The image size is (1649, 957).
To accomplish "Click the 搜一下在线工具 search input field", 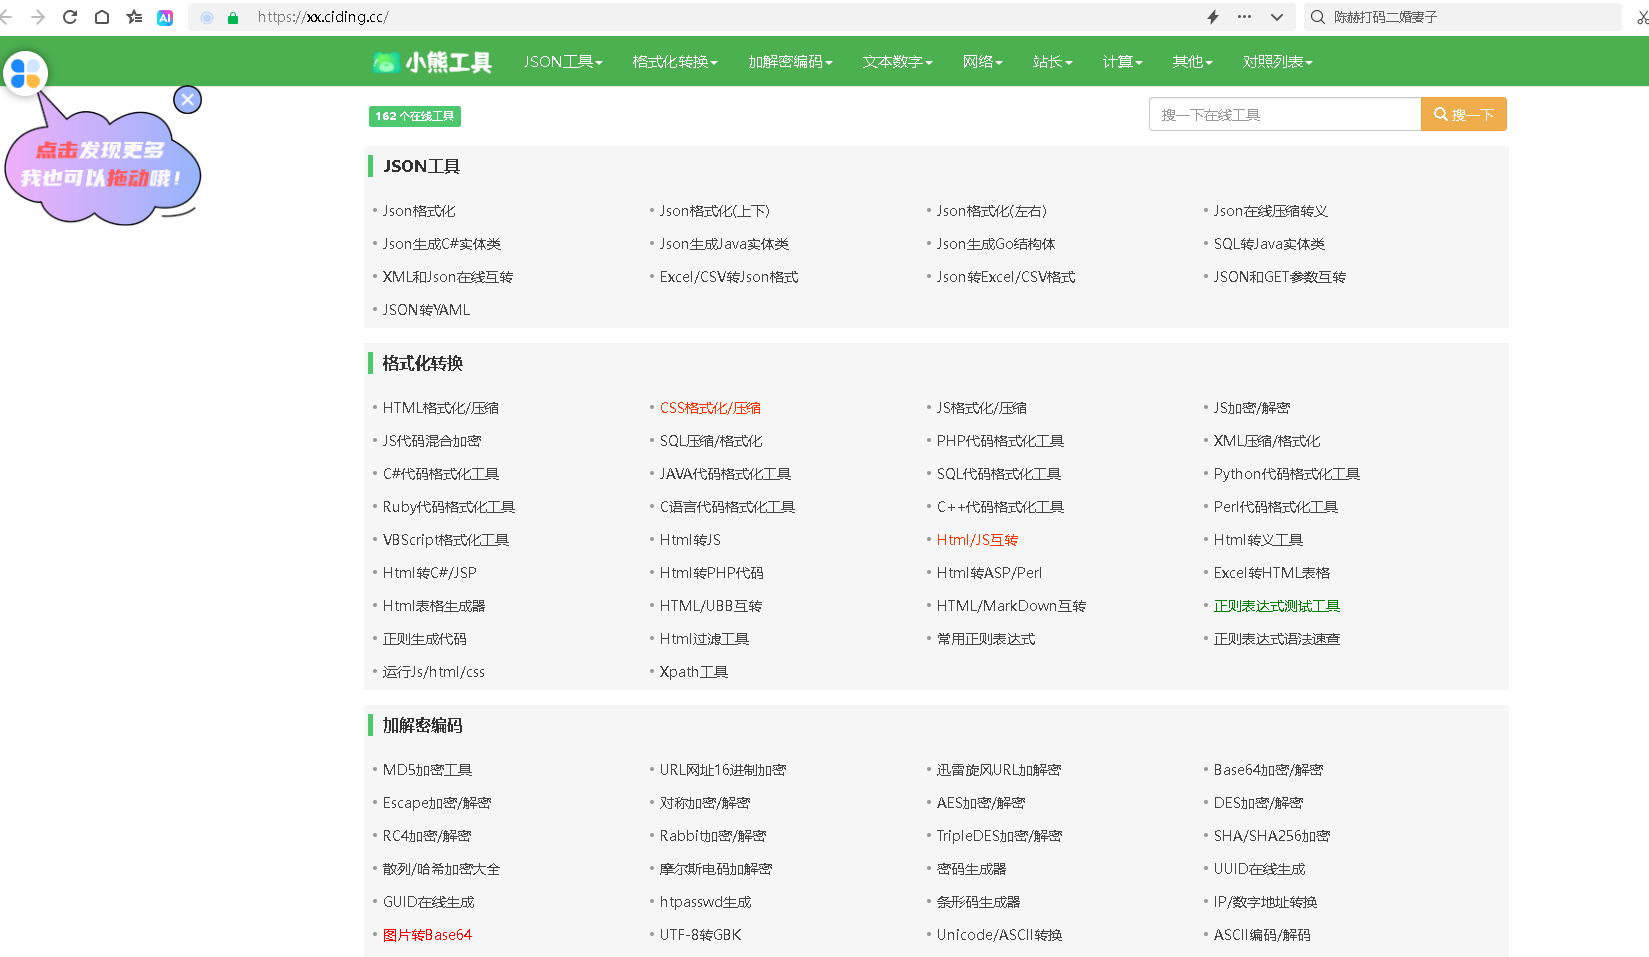I will (1284, 115).
